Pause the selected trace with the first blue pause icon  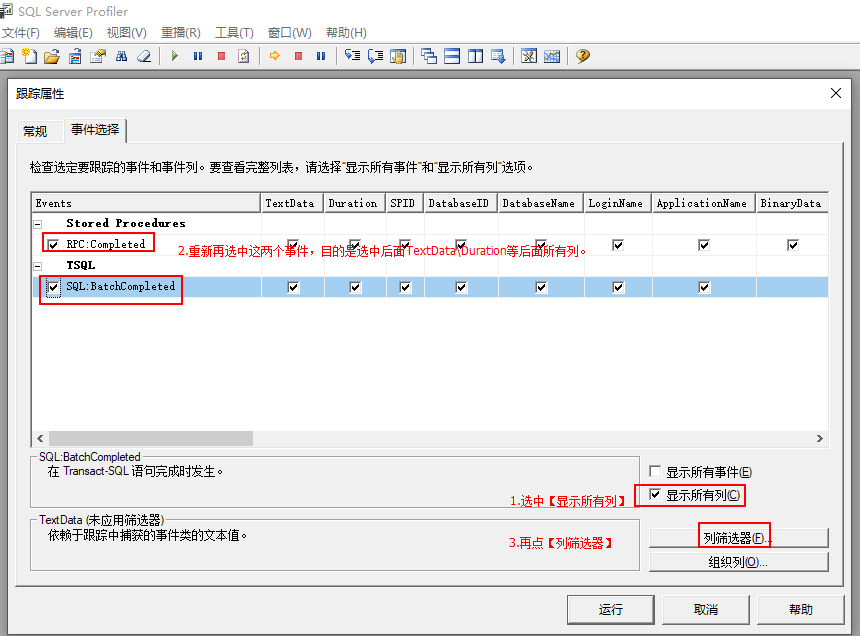[198, 56]
